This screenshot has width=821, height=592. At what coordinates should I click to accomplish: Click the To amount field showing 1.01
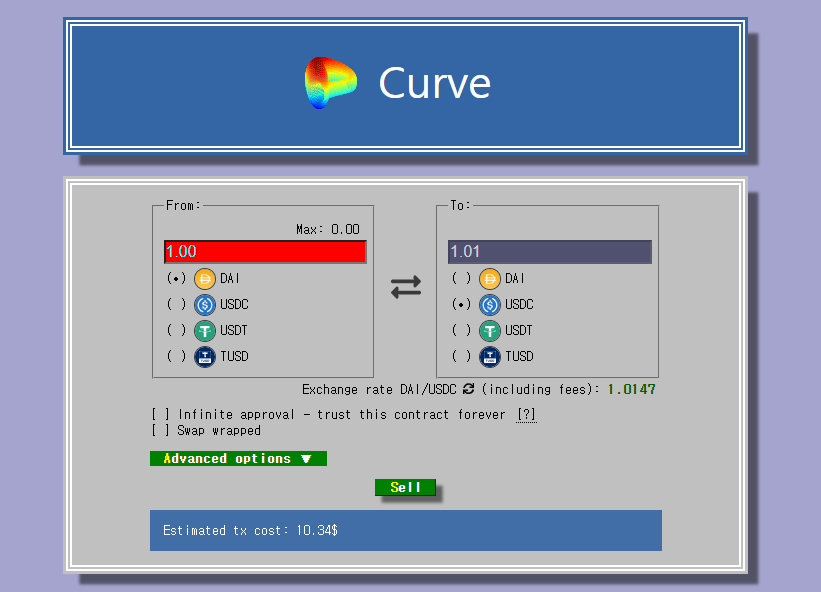coord(550,252)
